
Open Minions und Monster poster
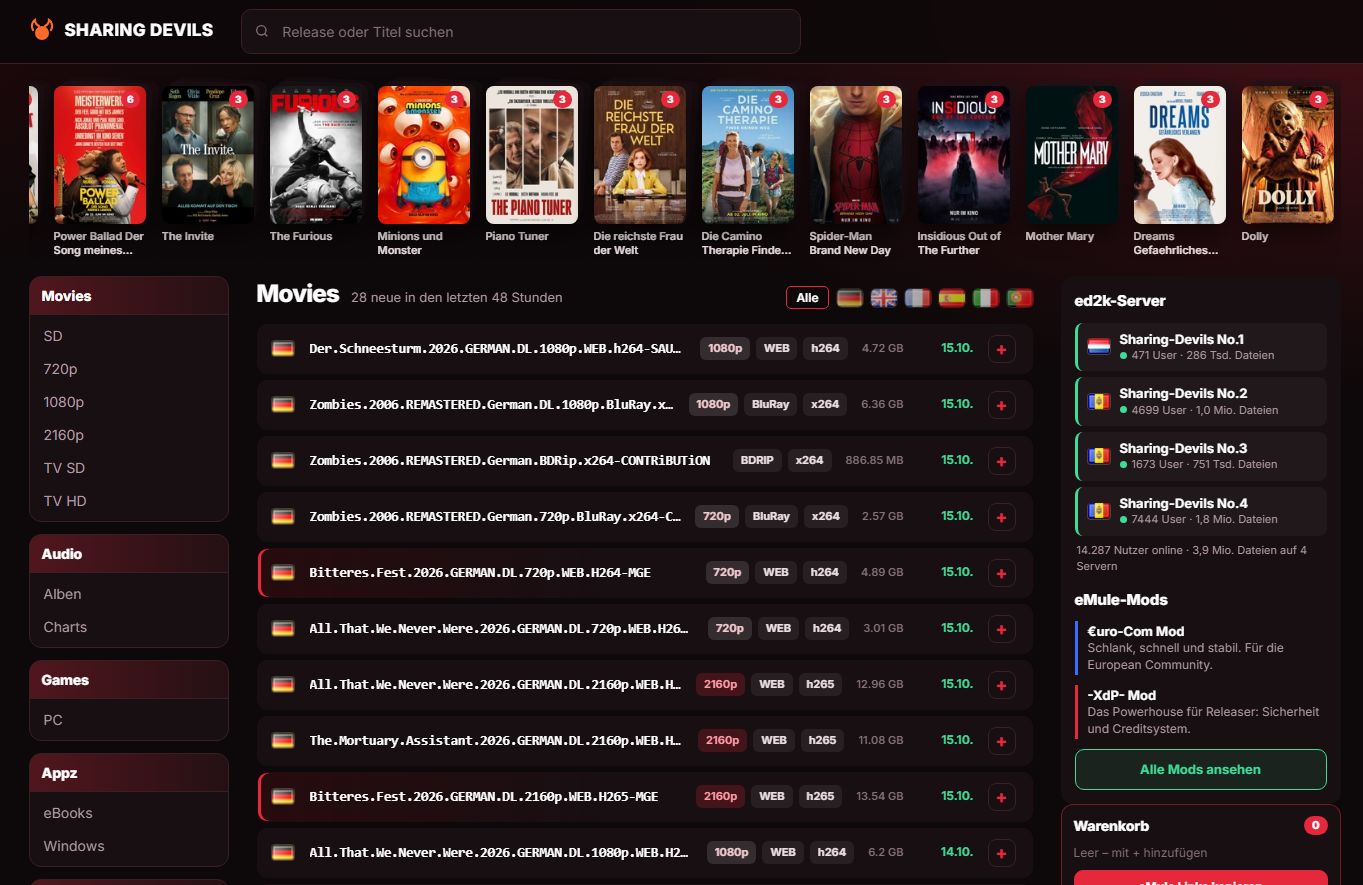pyautogui.click(x=424, y=155)
